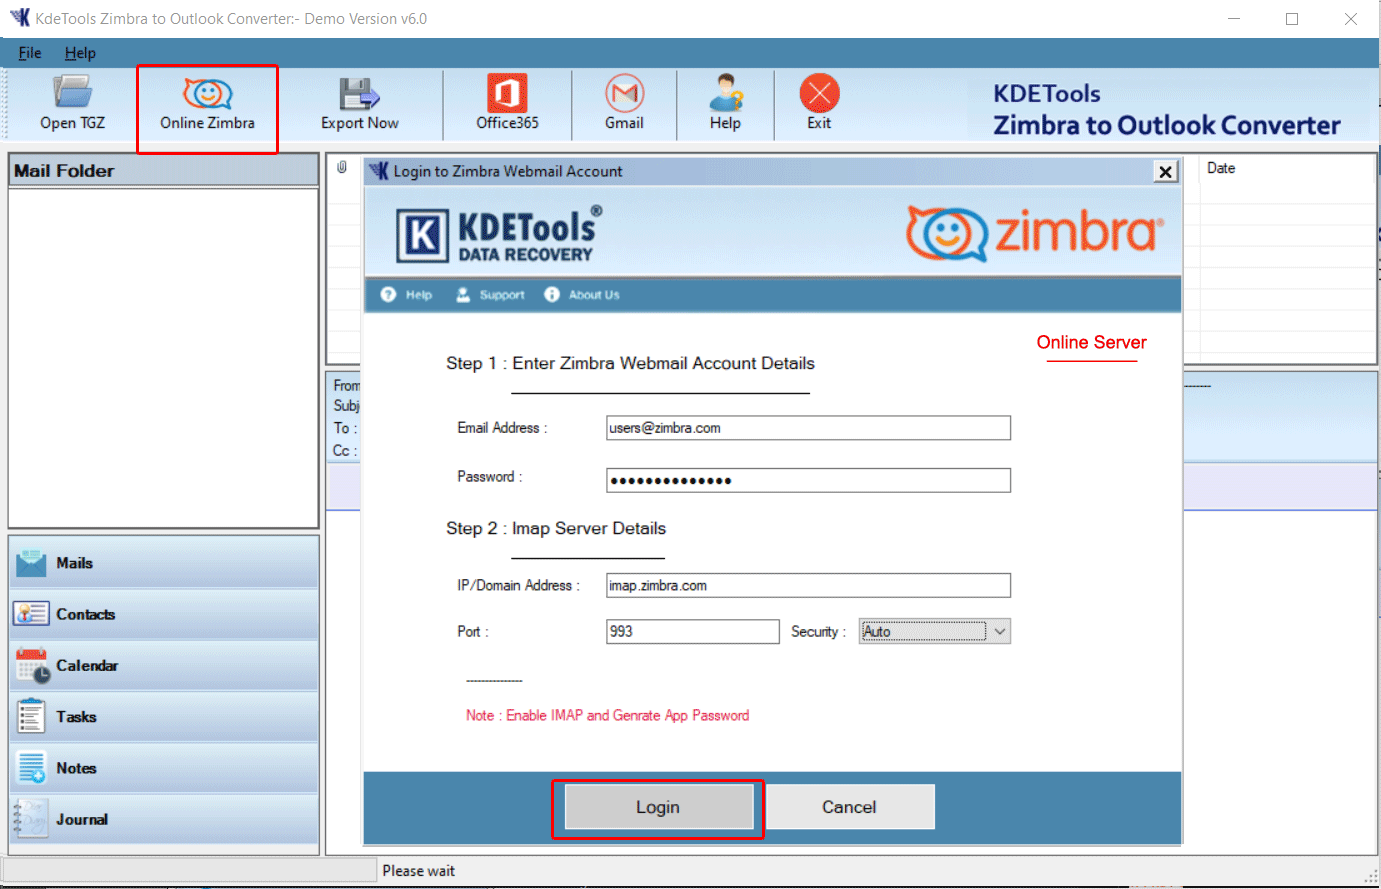Viewport: 1381px width, 889px height.
Task: Open the File menu
Action: point(29,53)
